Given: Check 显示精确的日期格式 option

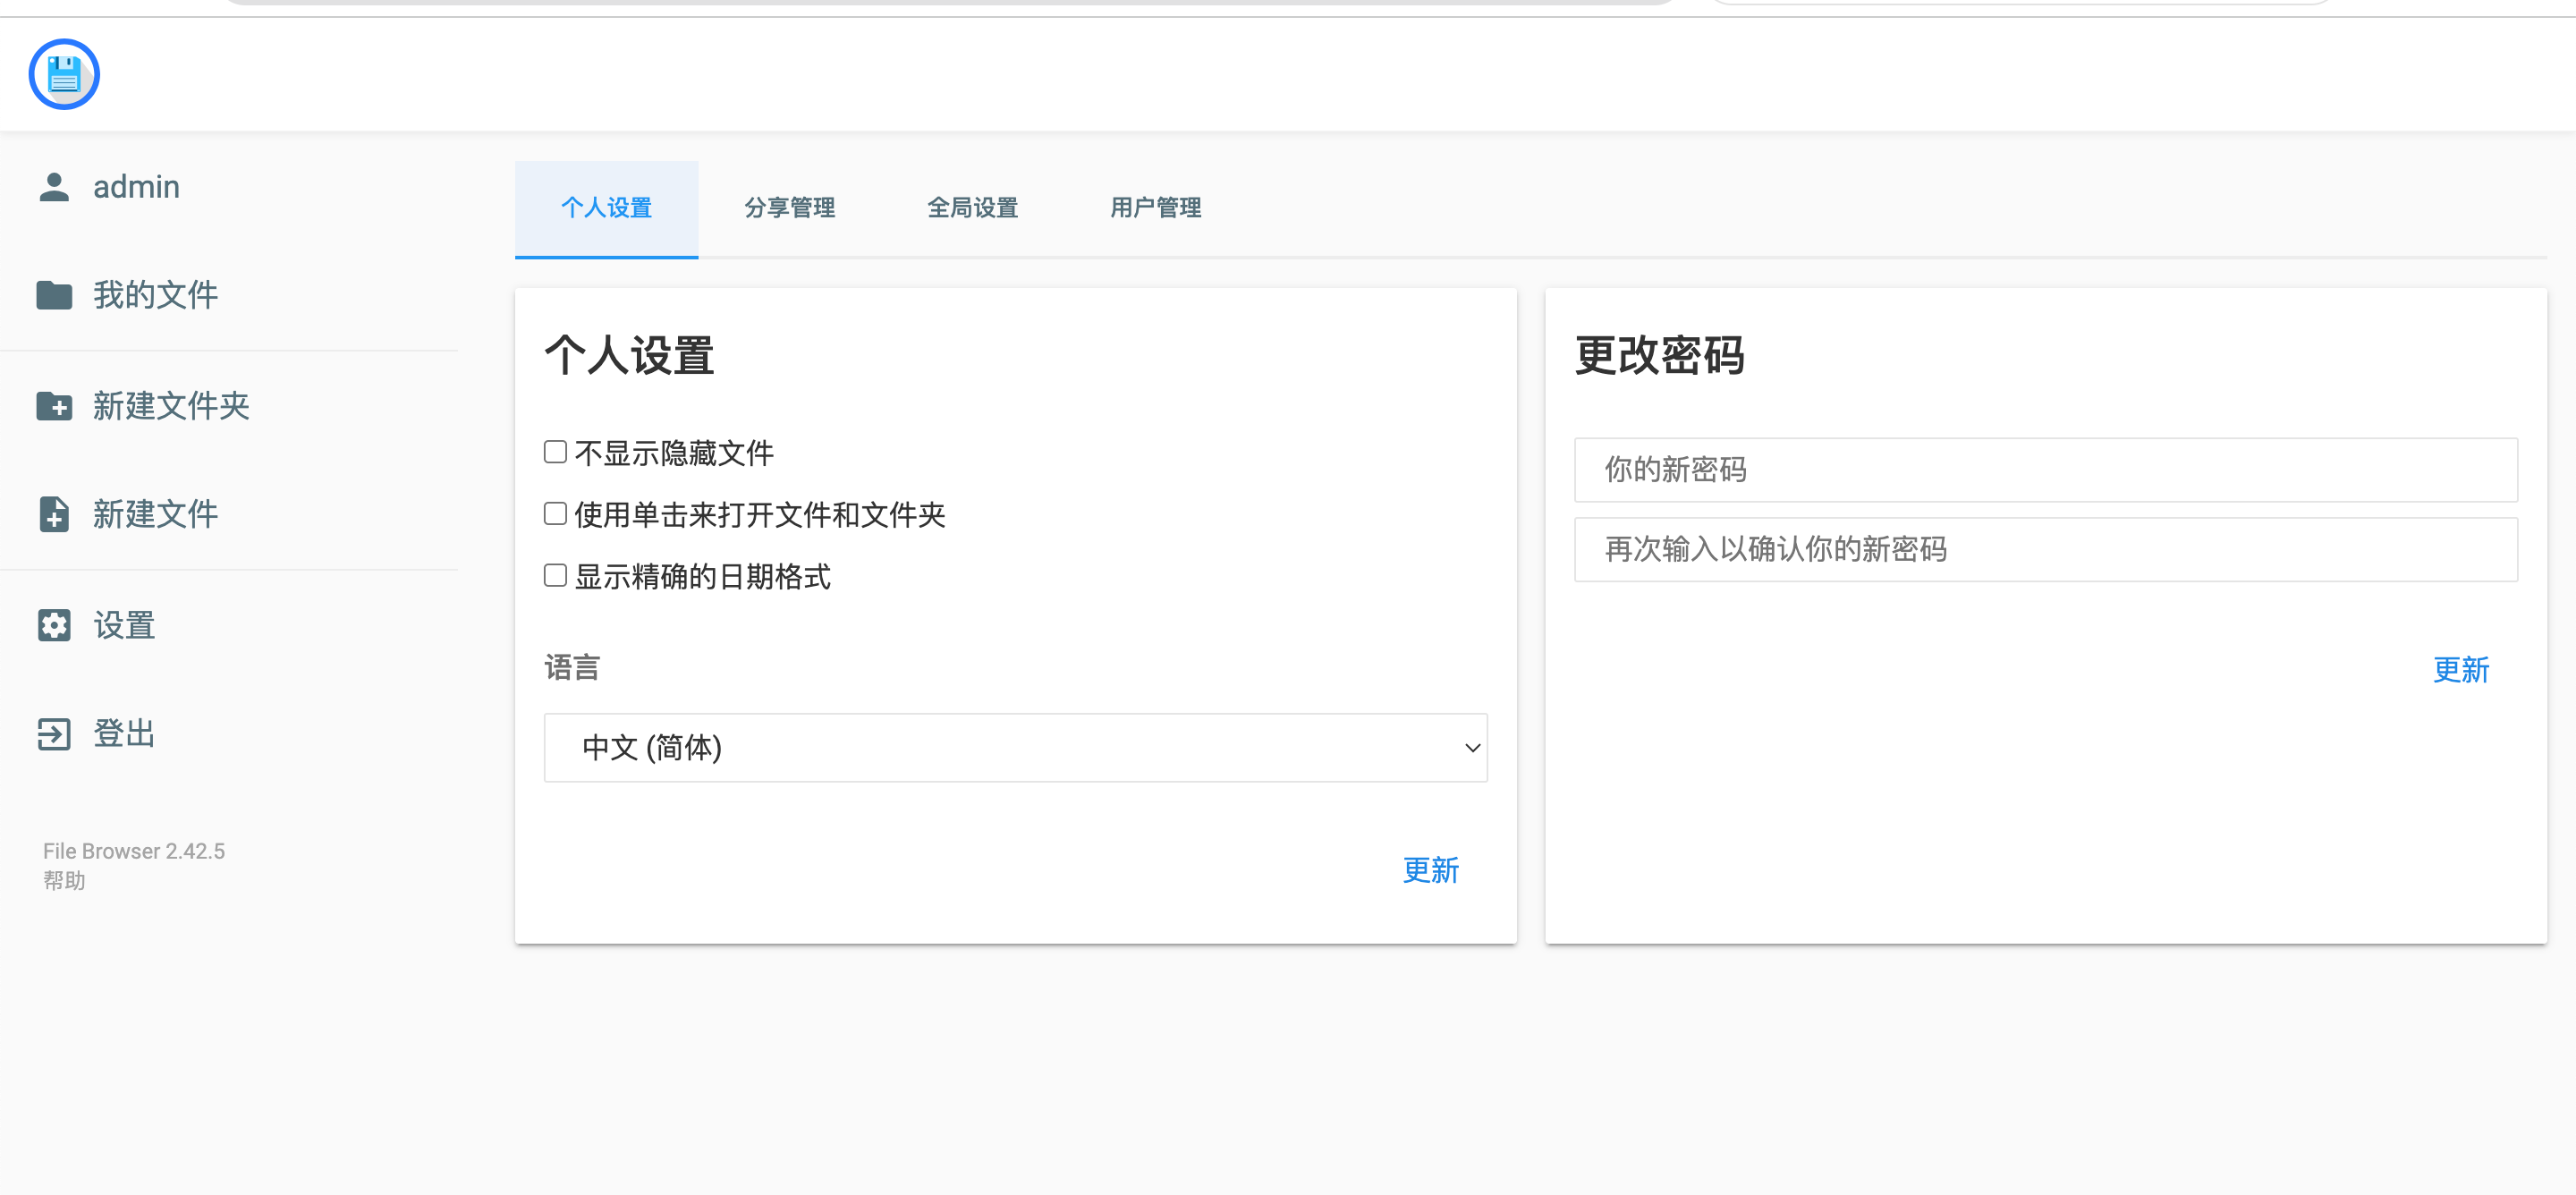Looking at the screenshot, I should [x=555, y=575].
